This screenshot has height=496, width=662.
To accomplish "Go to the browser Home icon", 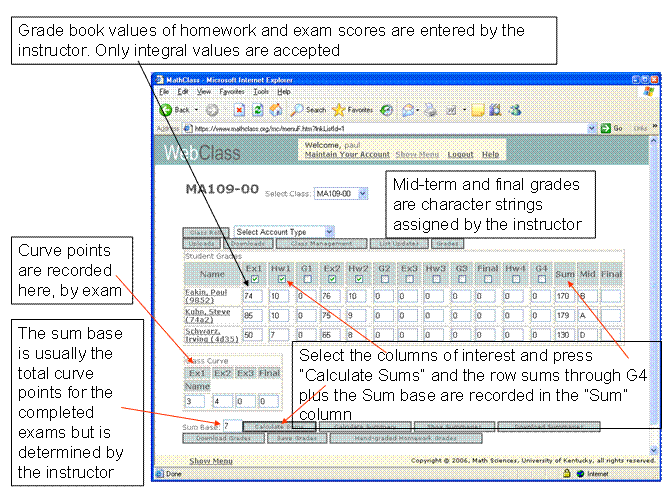I will click(x=276, y=109).
